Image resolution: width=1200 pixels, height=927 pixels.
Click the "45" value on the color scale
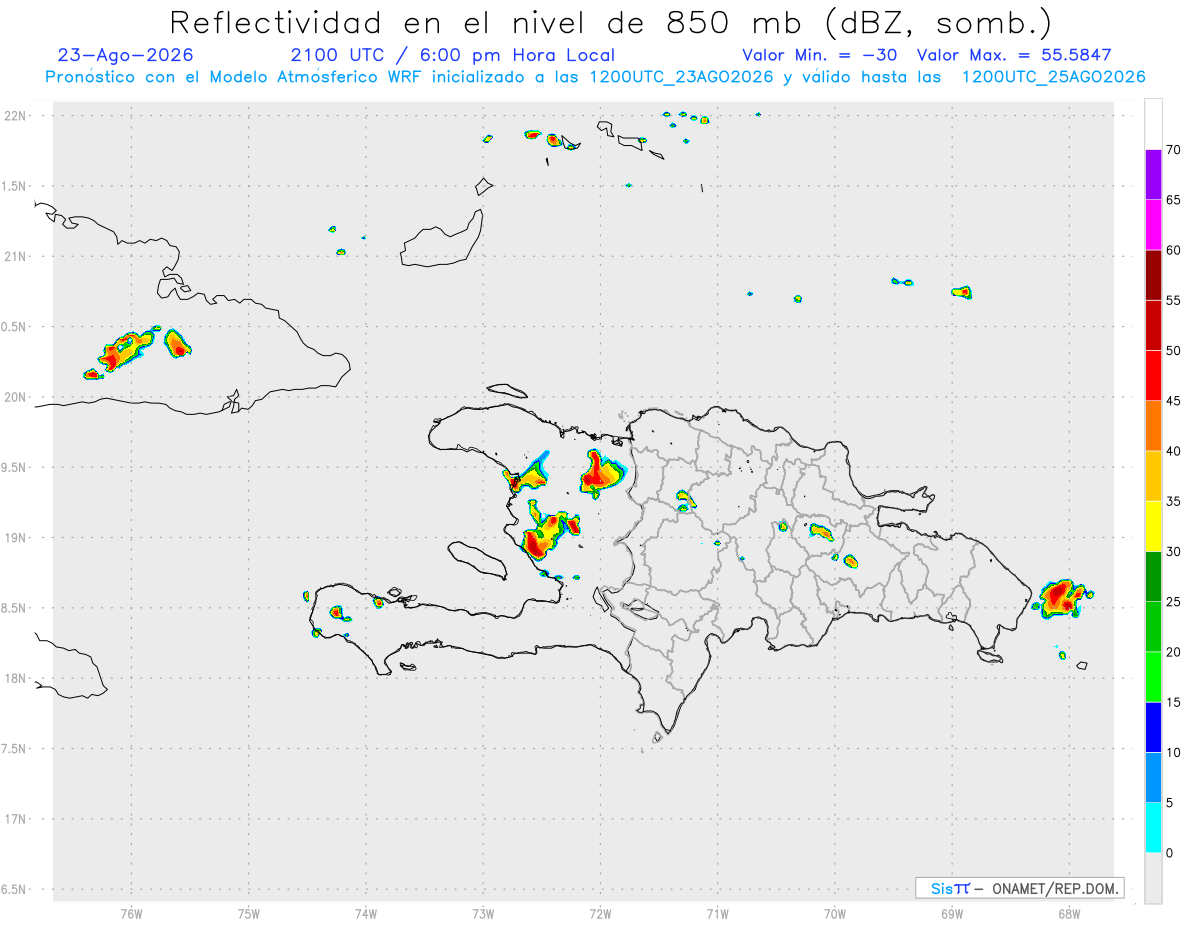click(1174, 401)
